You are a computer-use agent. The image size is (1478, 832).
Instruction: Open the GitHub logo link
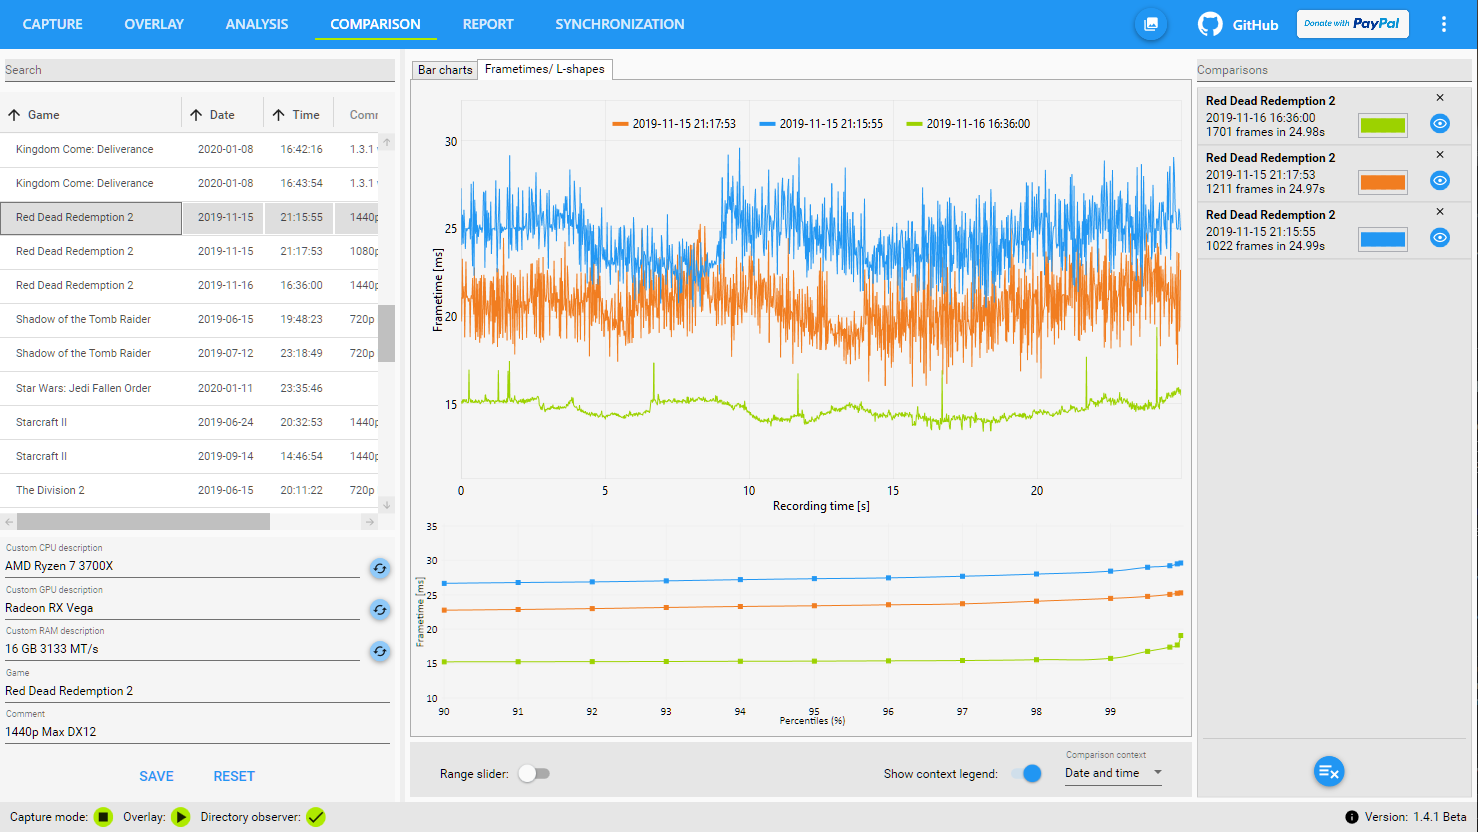tap(1210, 24)
